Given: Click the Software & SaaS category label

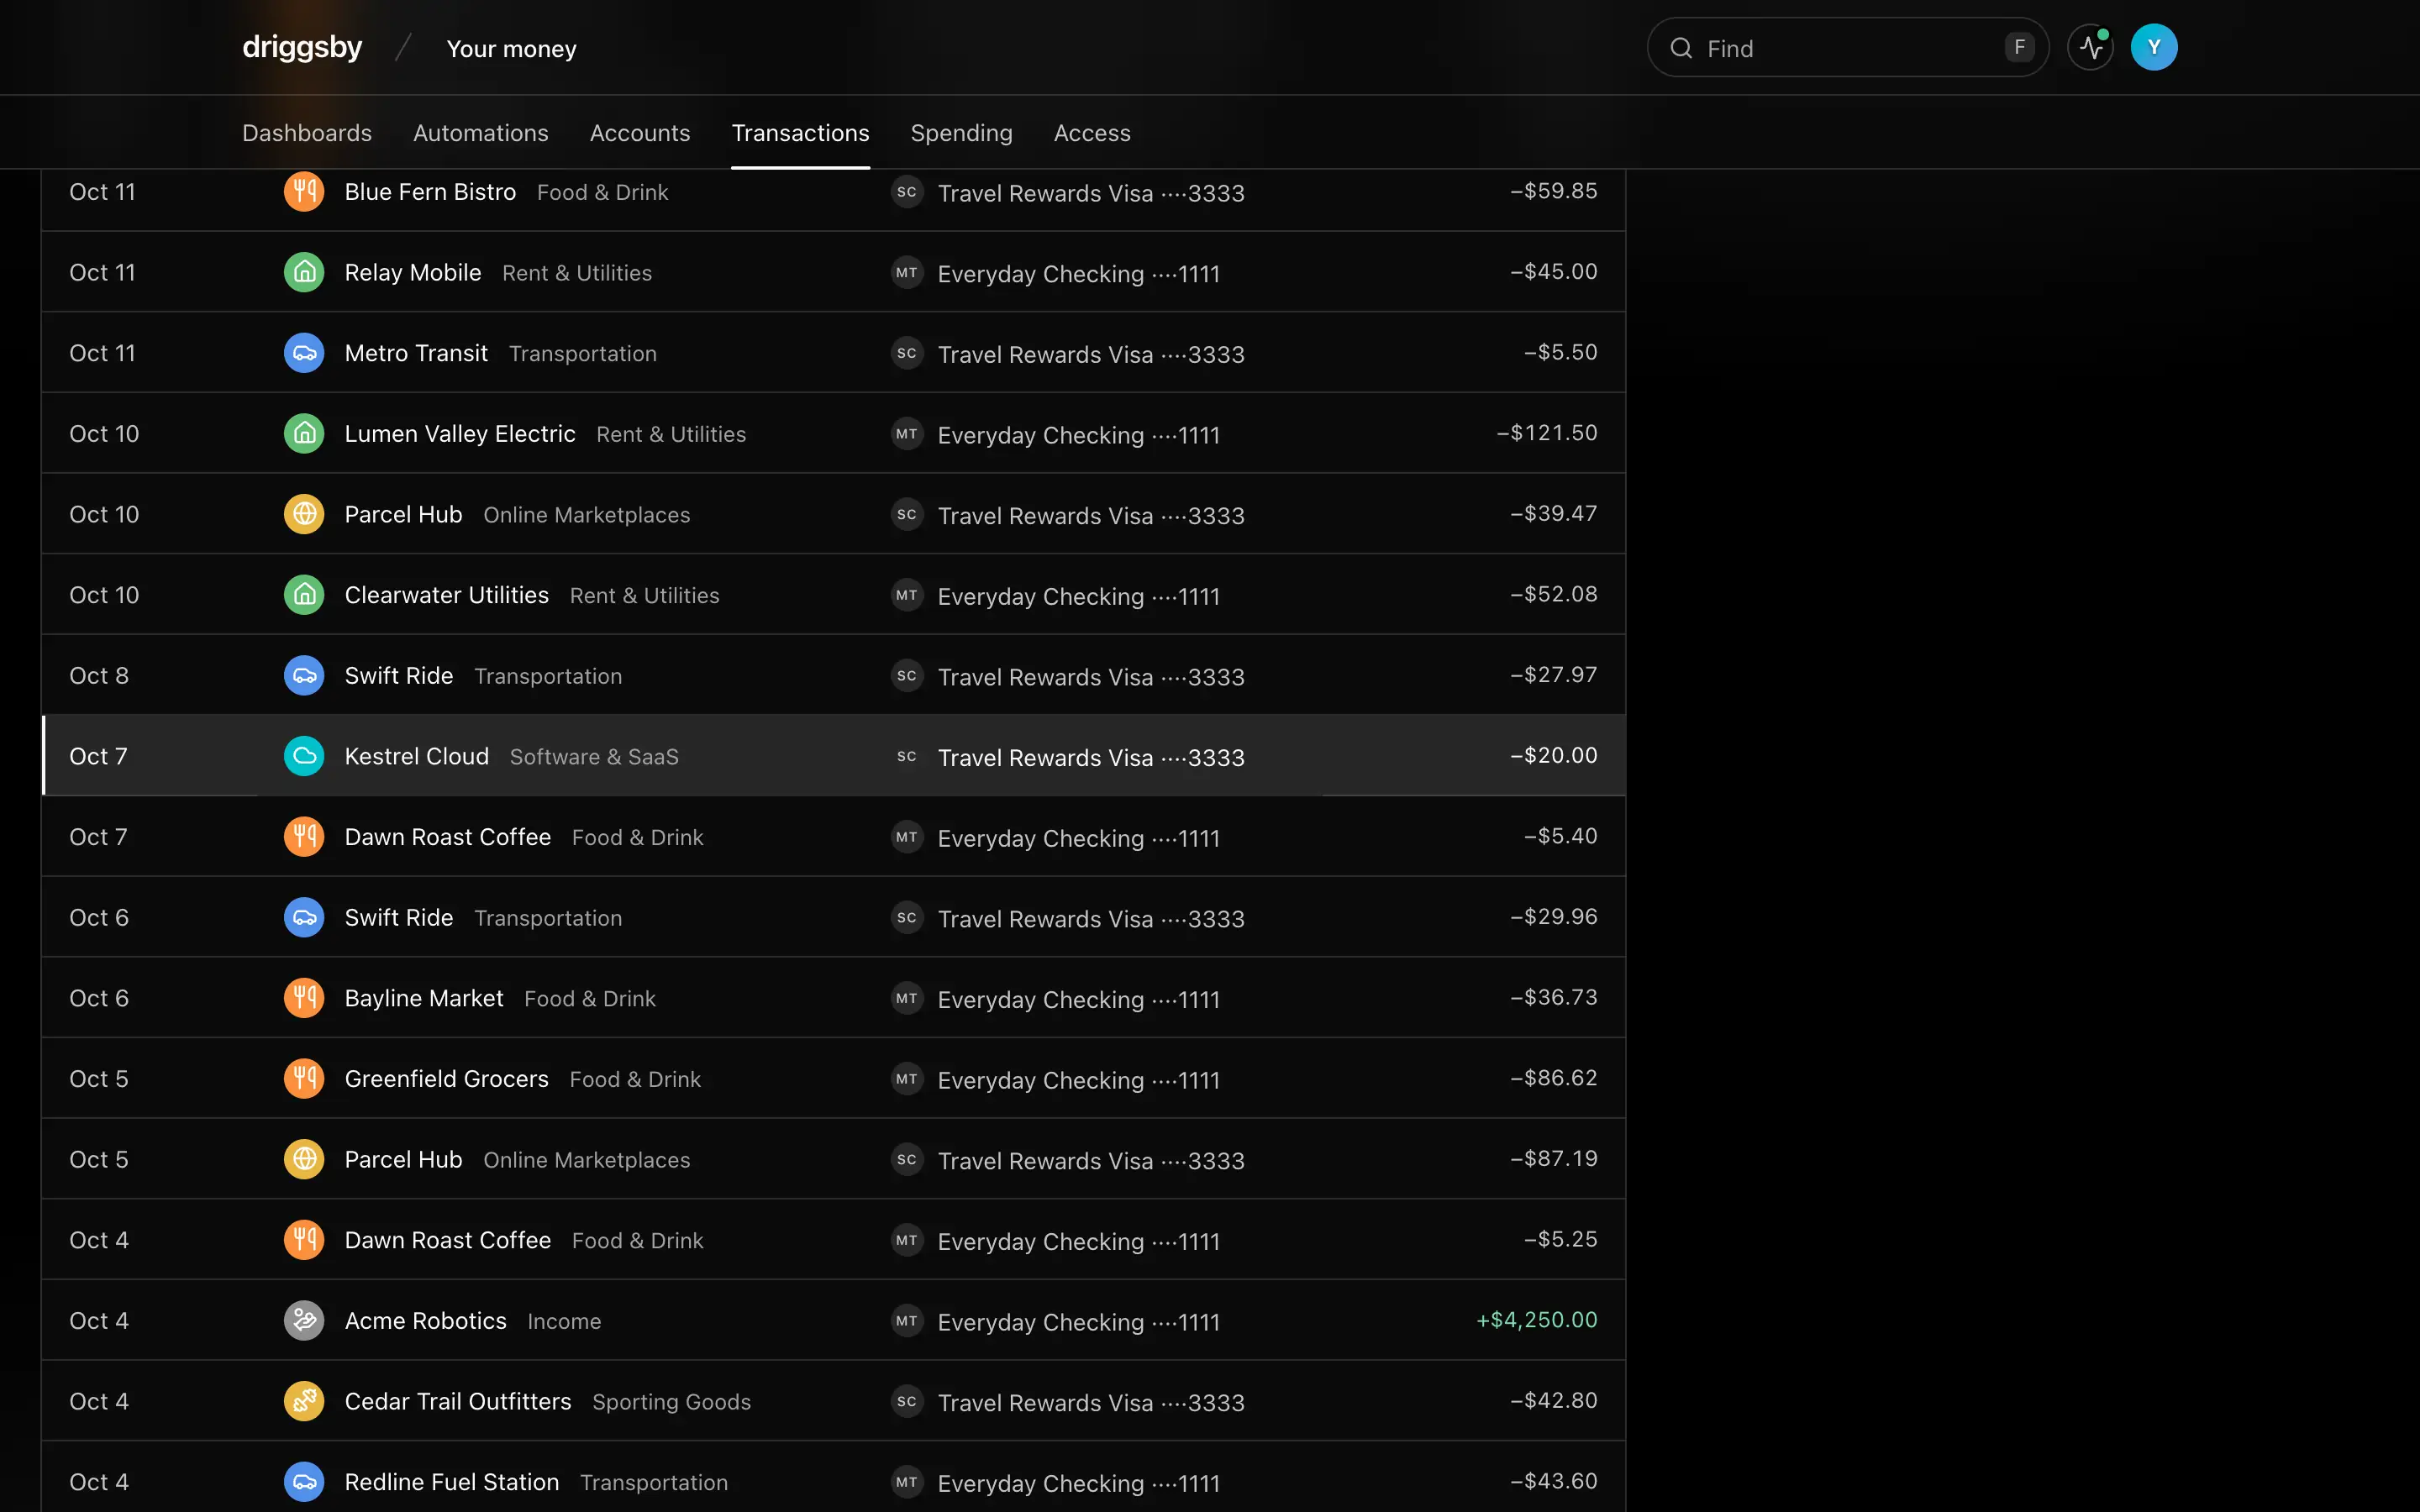Looking at the screenshot, I should (x=594, y=757).
